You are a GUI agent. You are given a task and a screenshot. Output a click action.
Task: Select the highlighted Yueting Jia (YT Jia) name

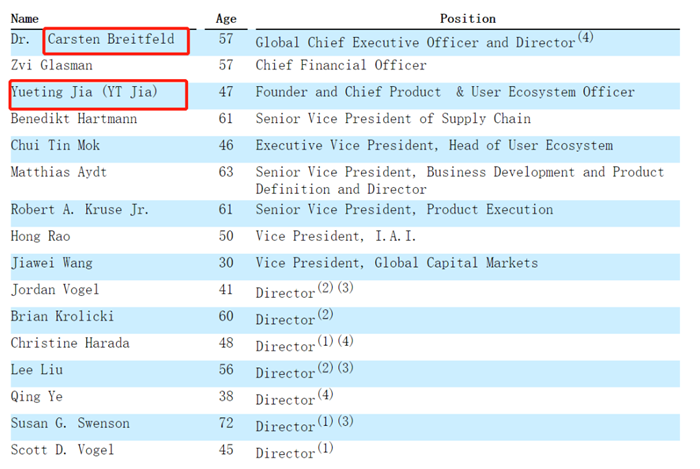click(x=98, y=93)
